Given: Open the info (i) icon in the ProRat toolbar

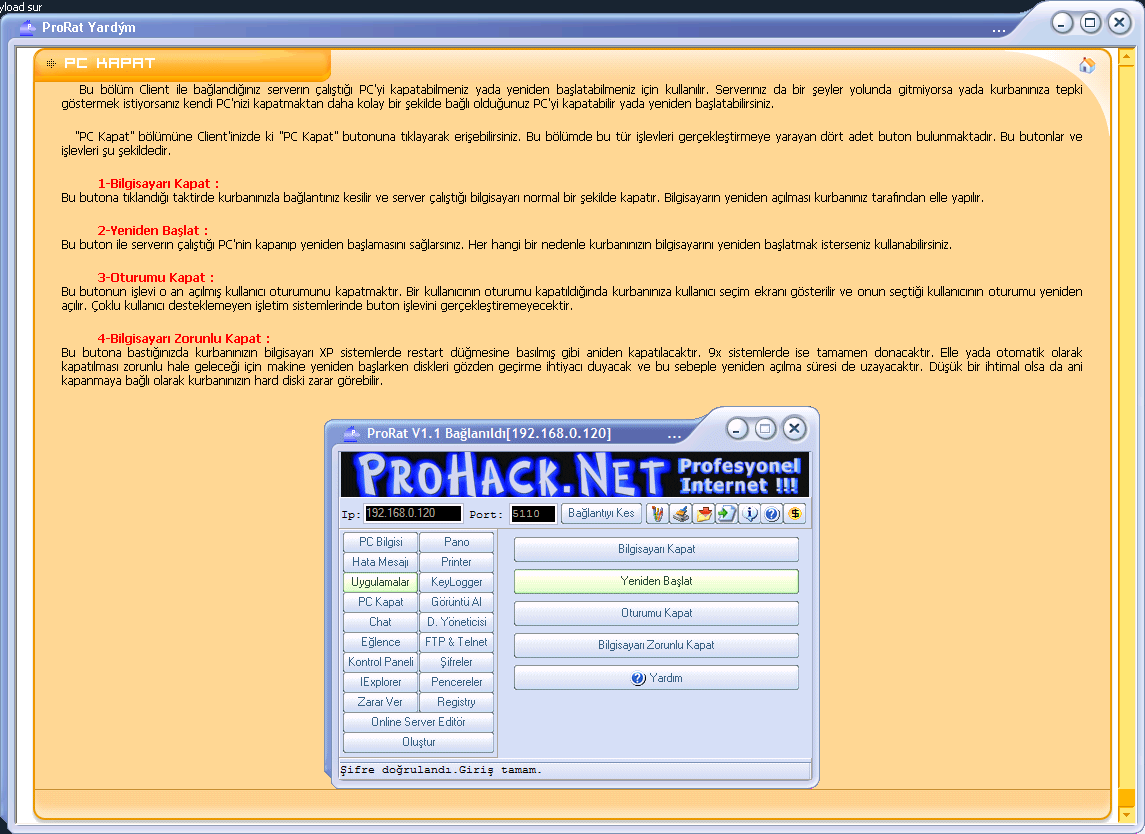Looking at the screenshot, I should click(749, 514).
